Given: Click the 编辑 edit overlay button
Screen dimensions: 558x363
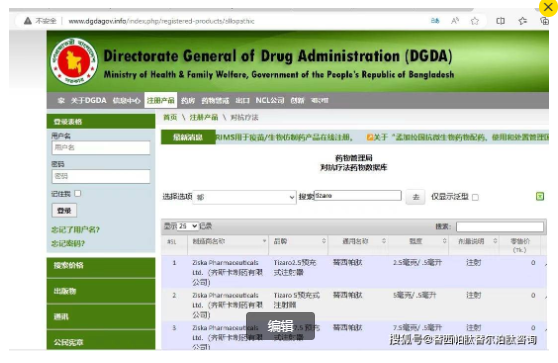Looking at the screenshot, I should pyautogui.click(x=280, y=326).
